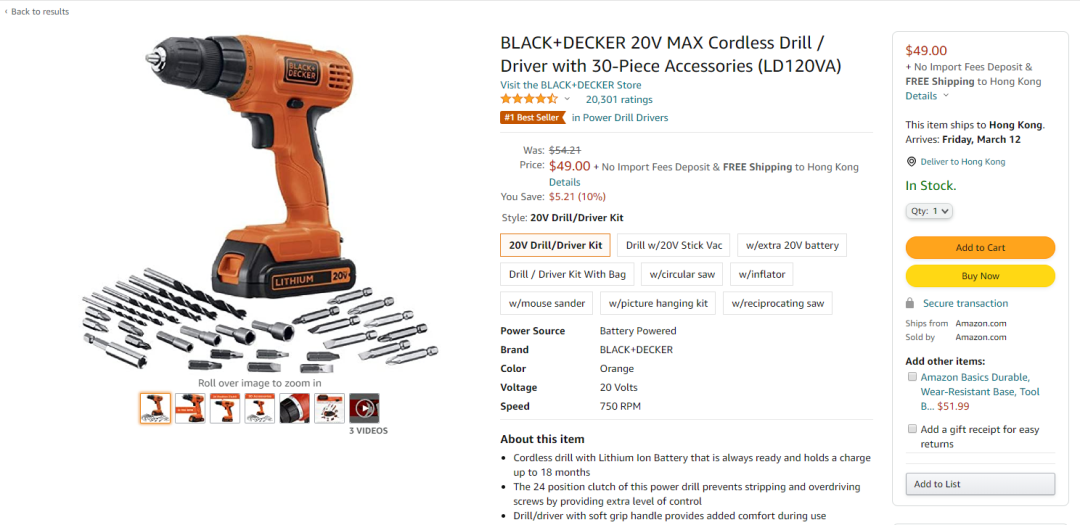This screenshot has height=525, width=1080.
Task: Enable the gift receipt checkbox
Action: (912, 429)
